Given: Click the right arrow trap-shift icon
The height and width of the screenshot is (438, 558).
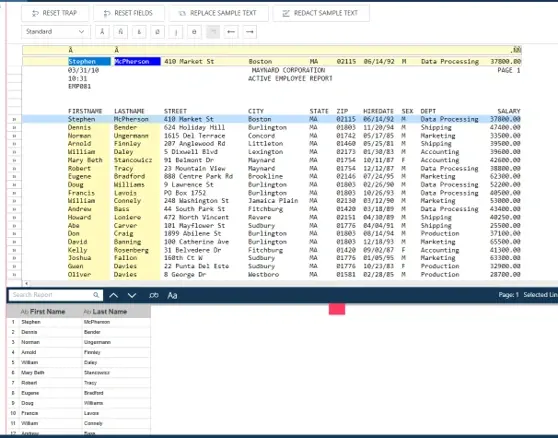Looking at the screenshot, I should pyautogui.click(x=249, y=32).
